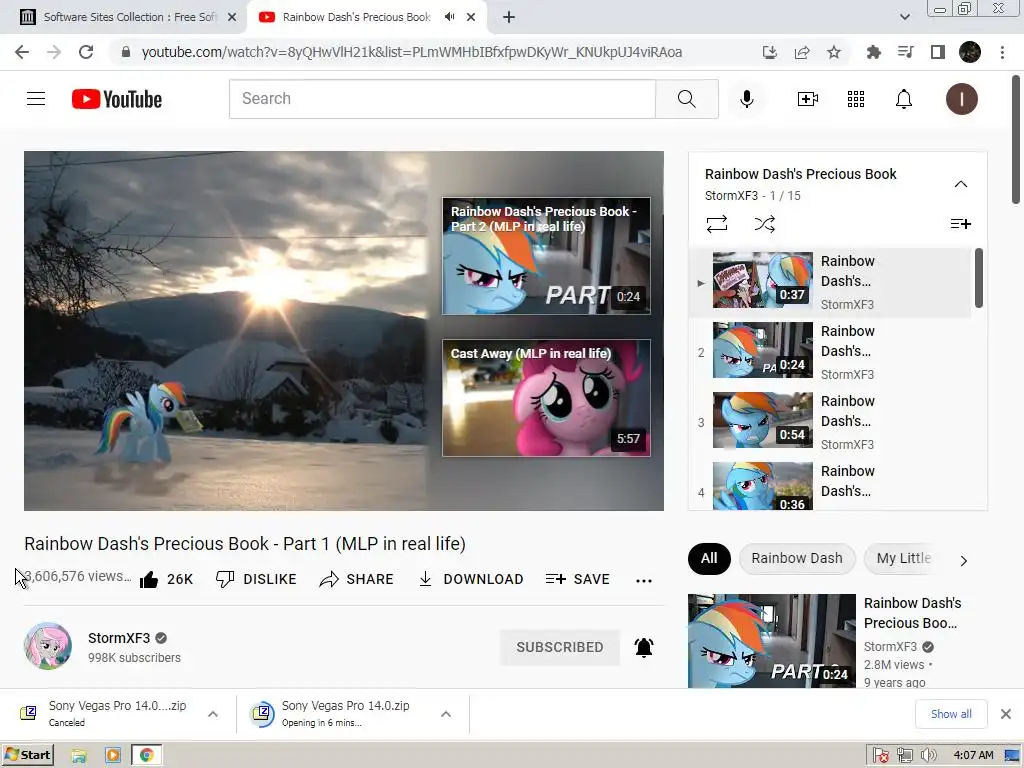Click the search magnifier button
Image resolution: width=1024 pixels, height=768 pixels.
(x=686, y=99)
